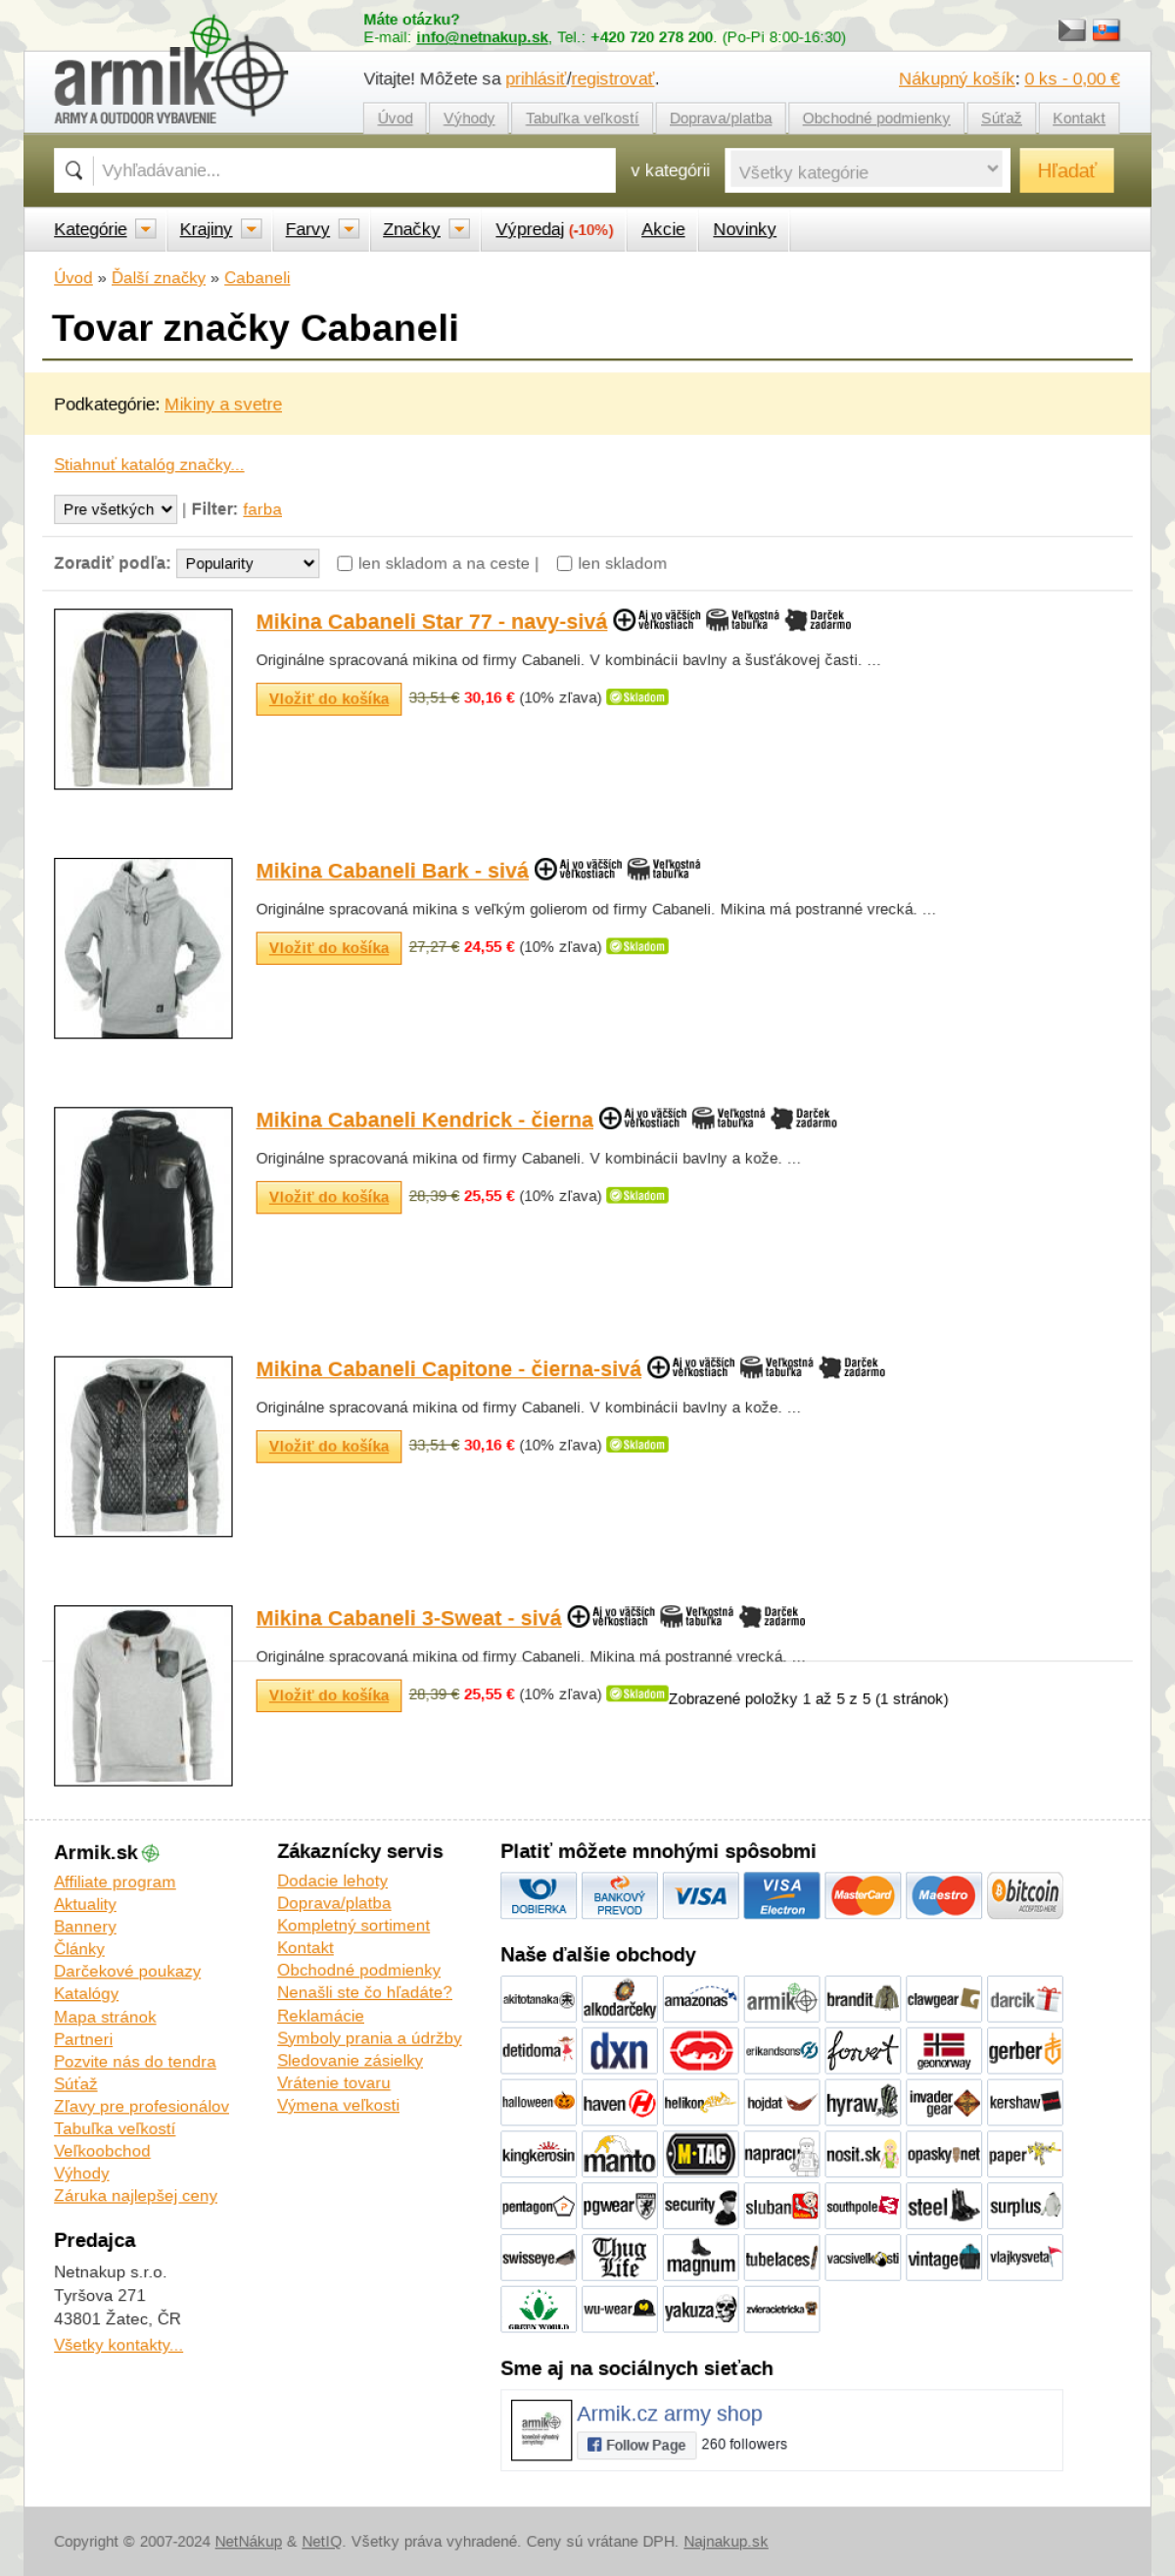The height and width of the screenshot is (2576, 1175).
Task: Expand the Značky menu arrow
Action: 459,229
